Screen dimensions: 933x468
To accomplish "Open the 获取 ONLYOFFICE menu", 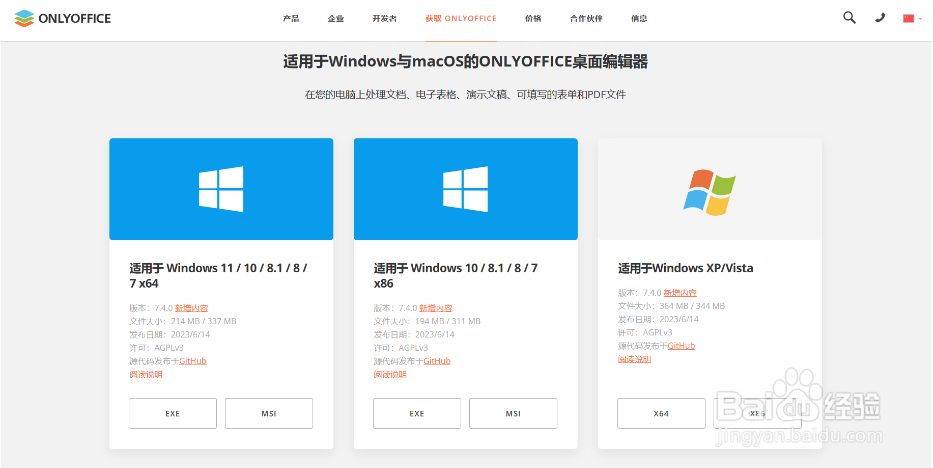I will click(461, 18).
